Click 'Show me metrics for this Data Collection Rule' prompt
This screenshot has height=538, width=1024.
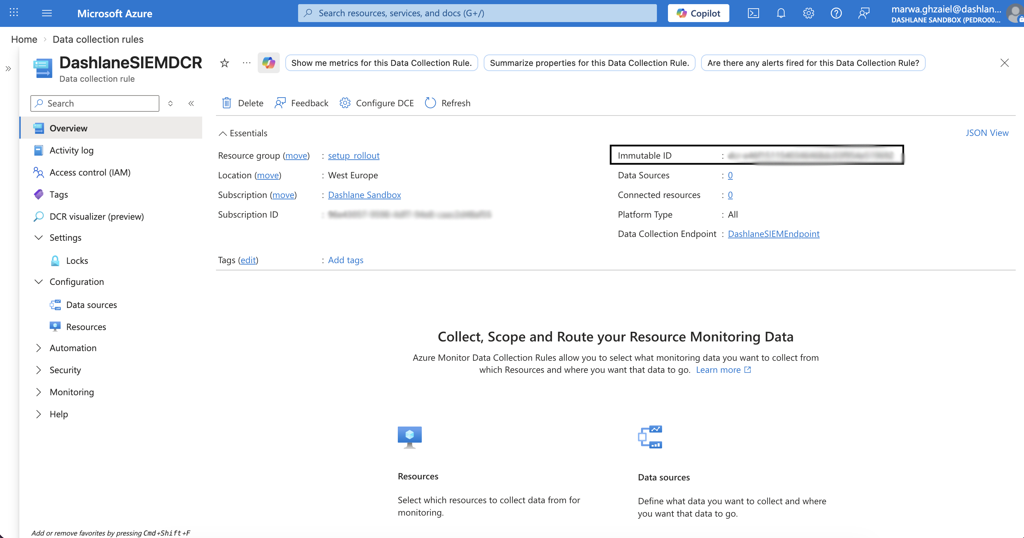381,63
